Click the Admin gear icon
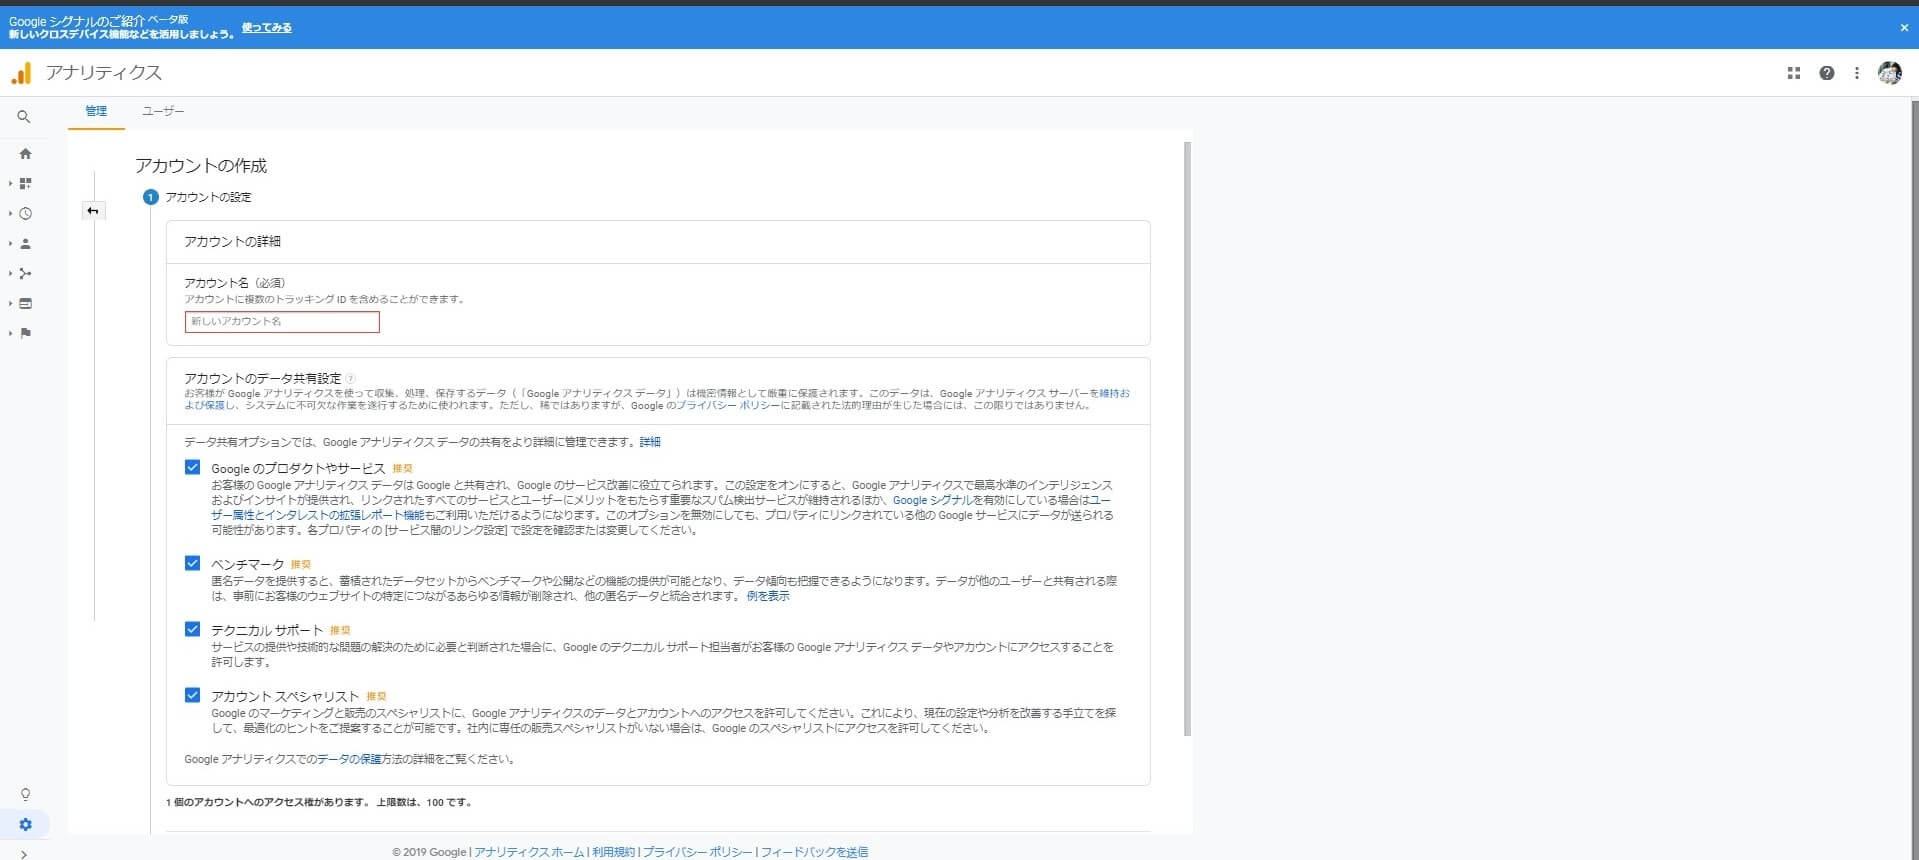The width and height of the screenshot is (1919, 860). (26, 825)
